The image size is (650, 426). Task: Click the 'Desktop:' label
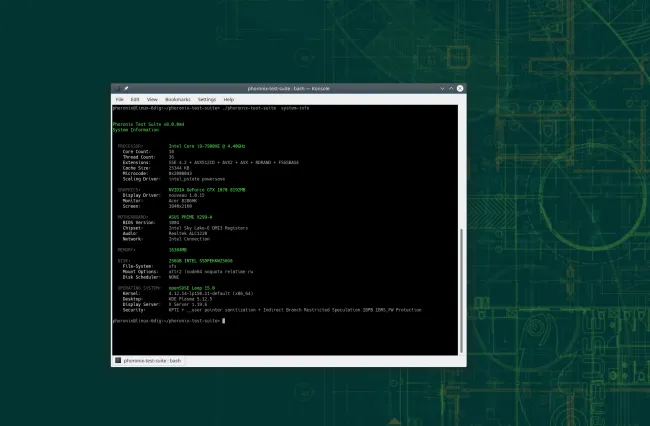click(133, 299)
